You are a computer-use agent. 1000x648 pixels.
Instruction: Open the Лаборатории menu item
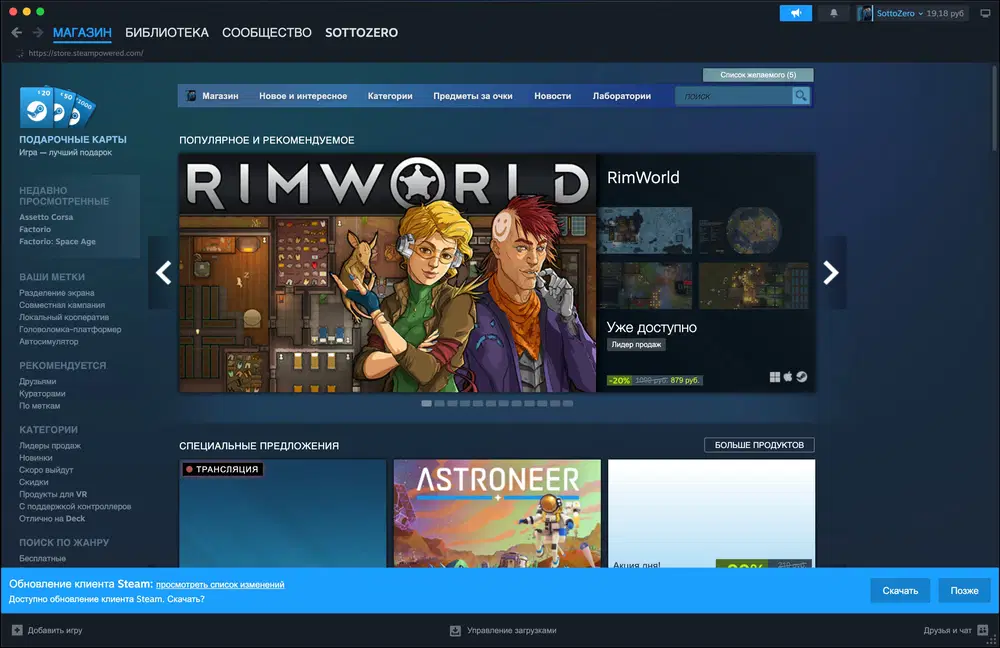[622, 96]
